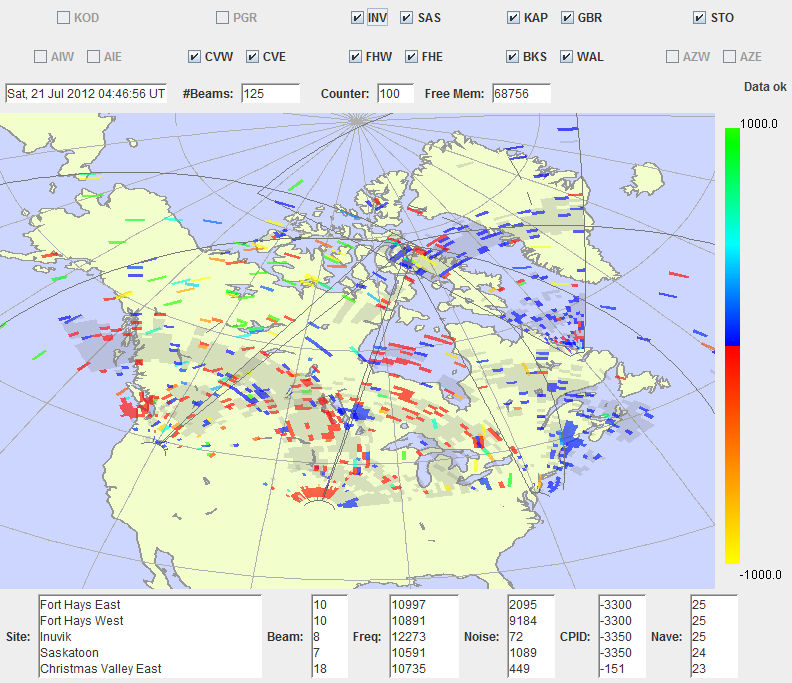
Task: Click the date and time field
Action: click(86, 94)
